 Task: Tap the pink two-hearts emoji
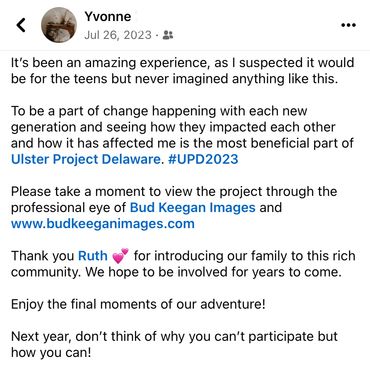click(x=120, y=256)
